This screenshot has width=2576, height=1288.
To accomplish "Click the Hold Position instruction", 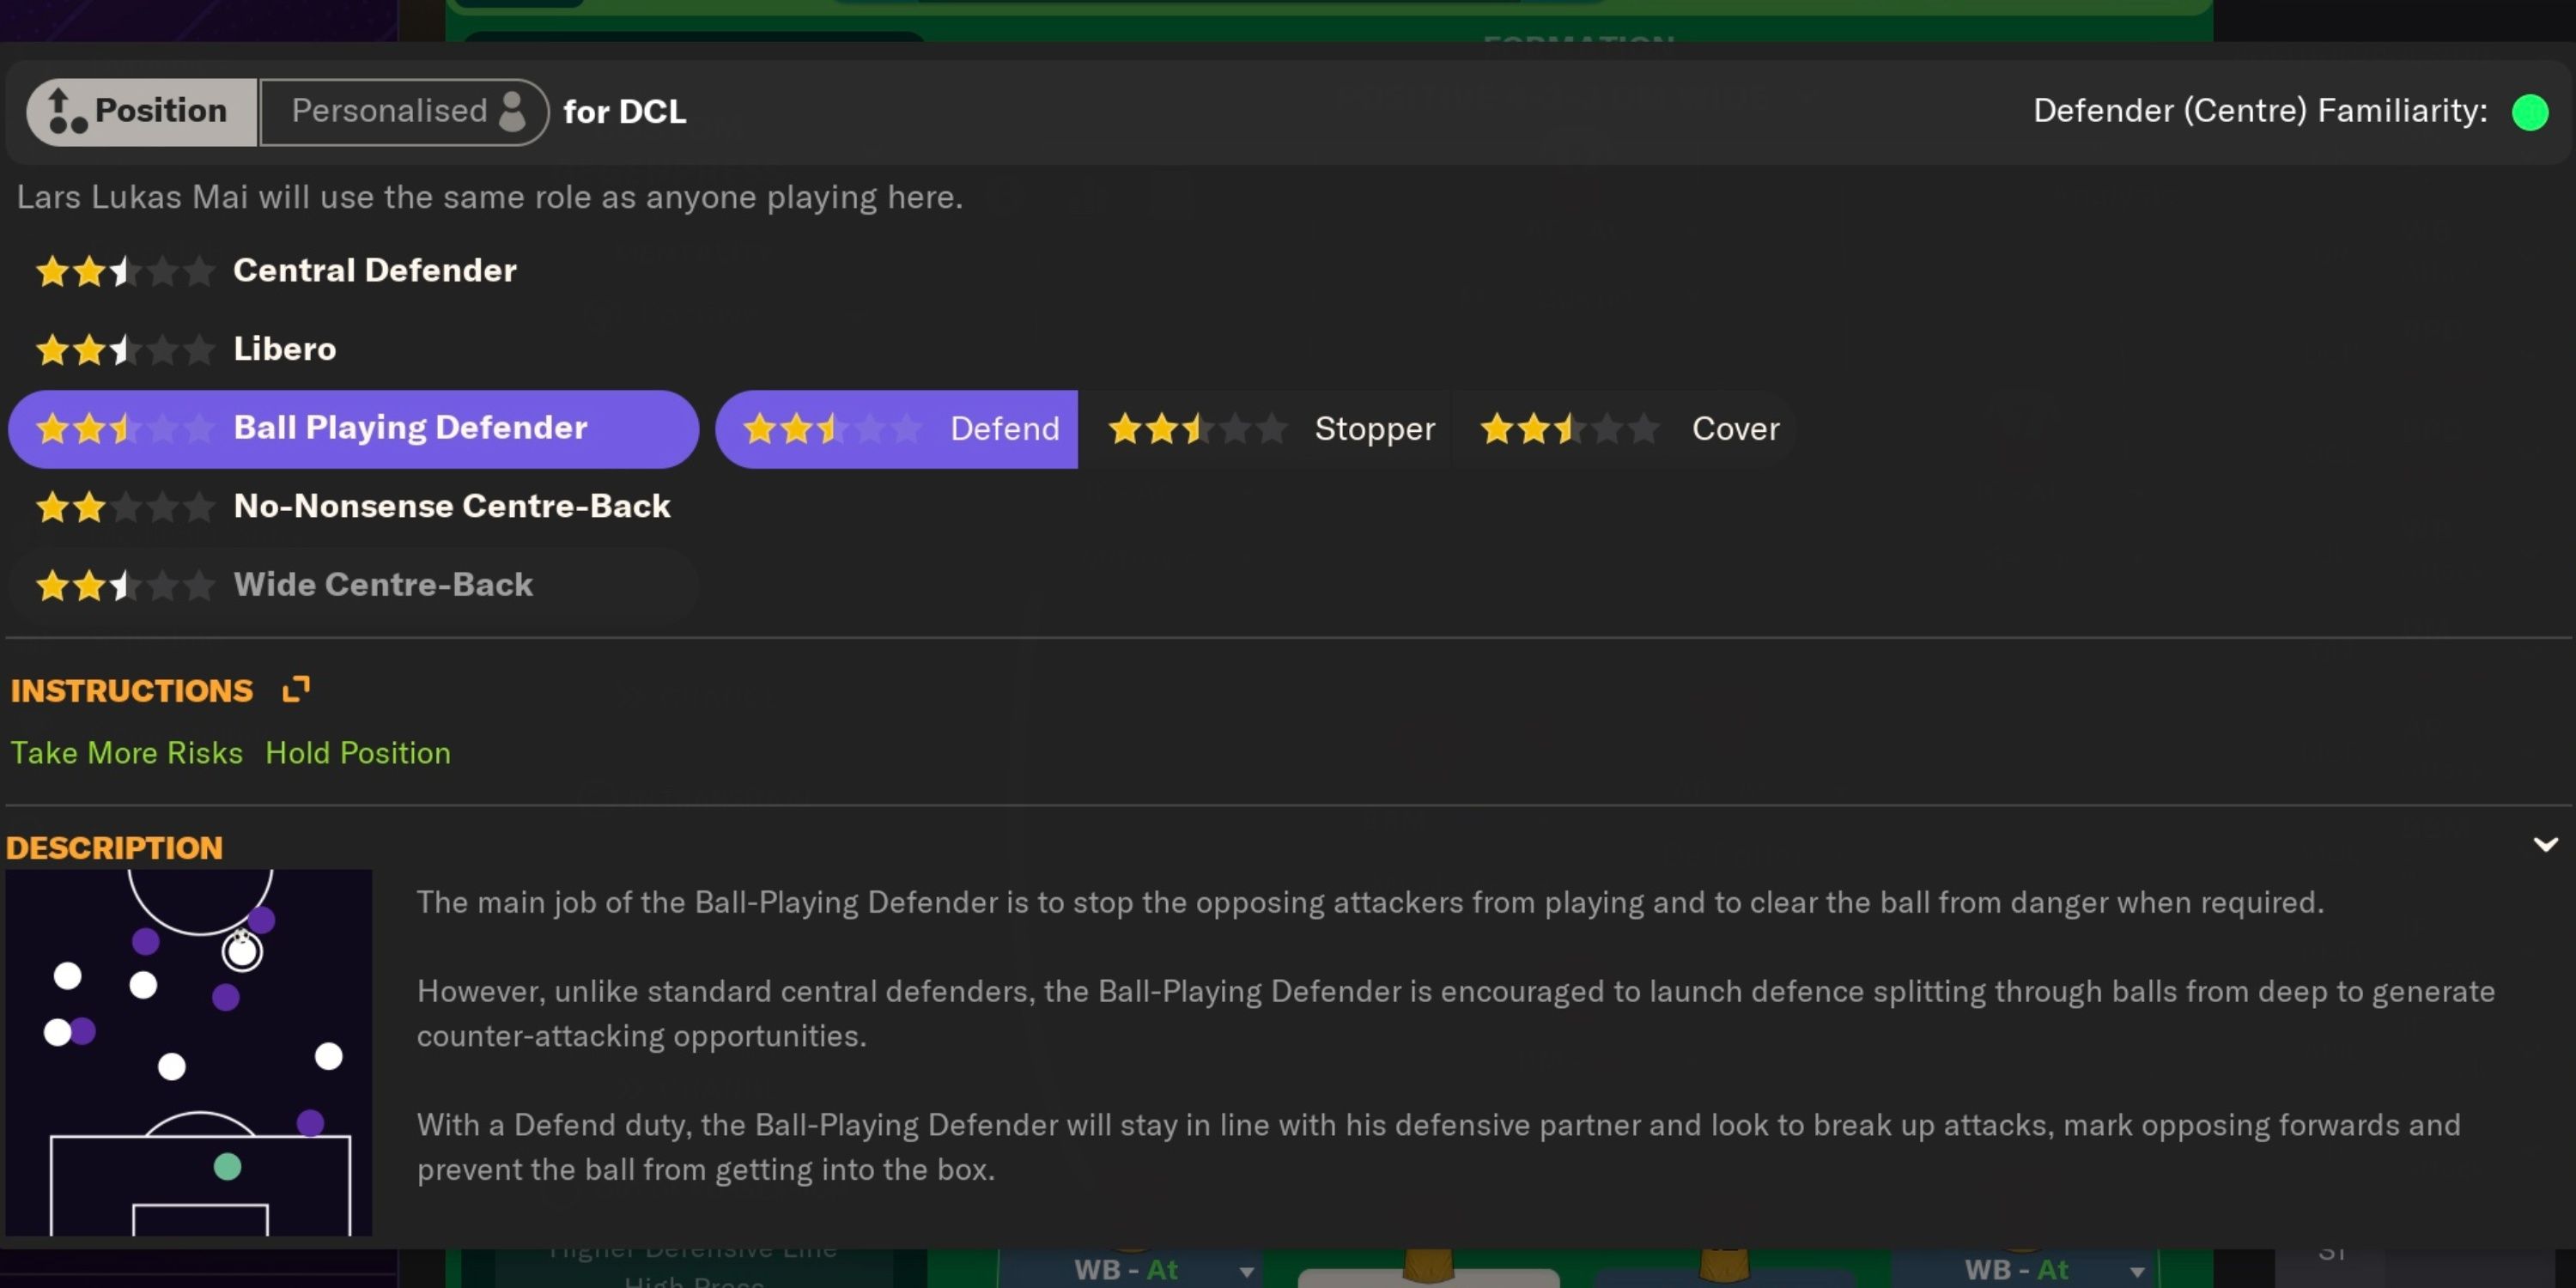I will pyautogui.click(x=358, y=753).
